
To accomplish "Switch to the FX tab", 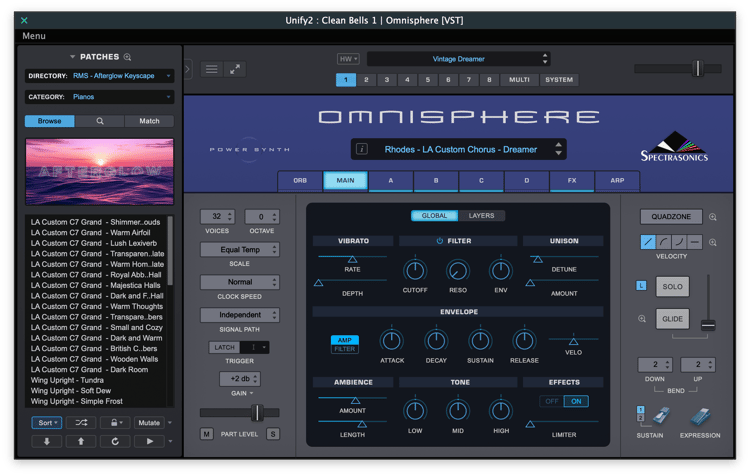I will click(572, 180).
